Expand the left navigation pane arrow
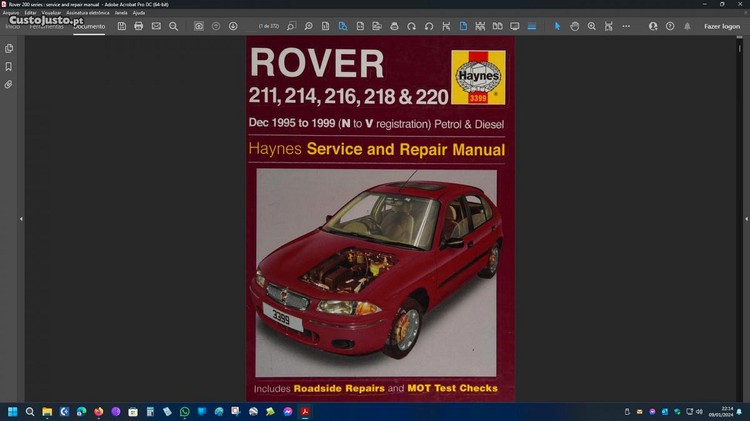Screen dimensions: 750x421 pos(21,218)
